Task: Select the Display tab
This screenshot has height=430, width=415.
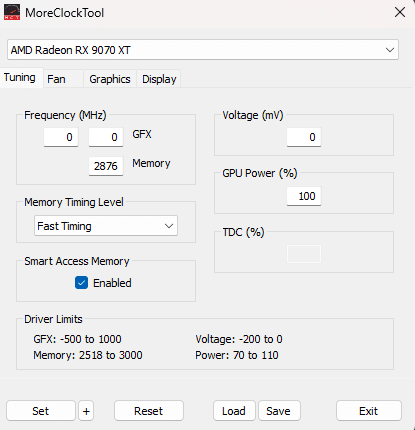Action: click(159, 79)
